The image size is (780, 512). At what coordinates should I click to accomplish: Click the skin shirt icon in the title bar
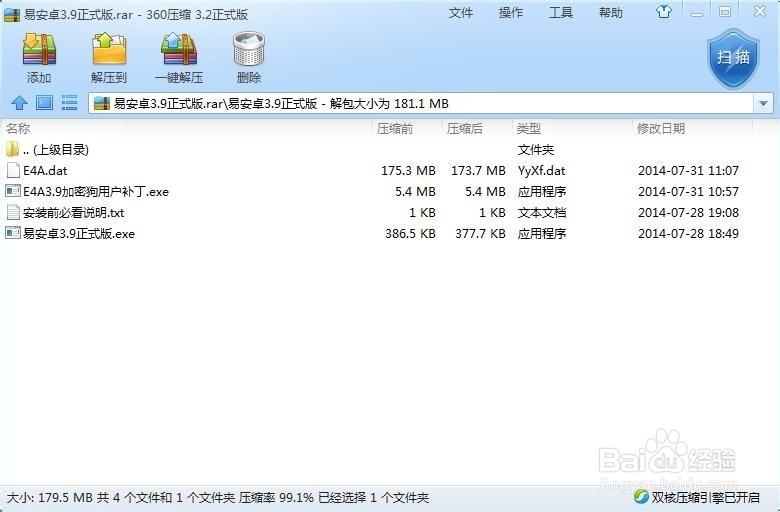[x=664, y=11]
